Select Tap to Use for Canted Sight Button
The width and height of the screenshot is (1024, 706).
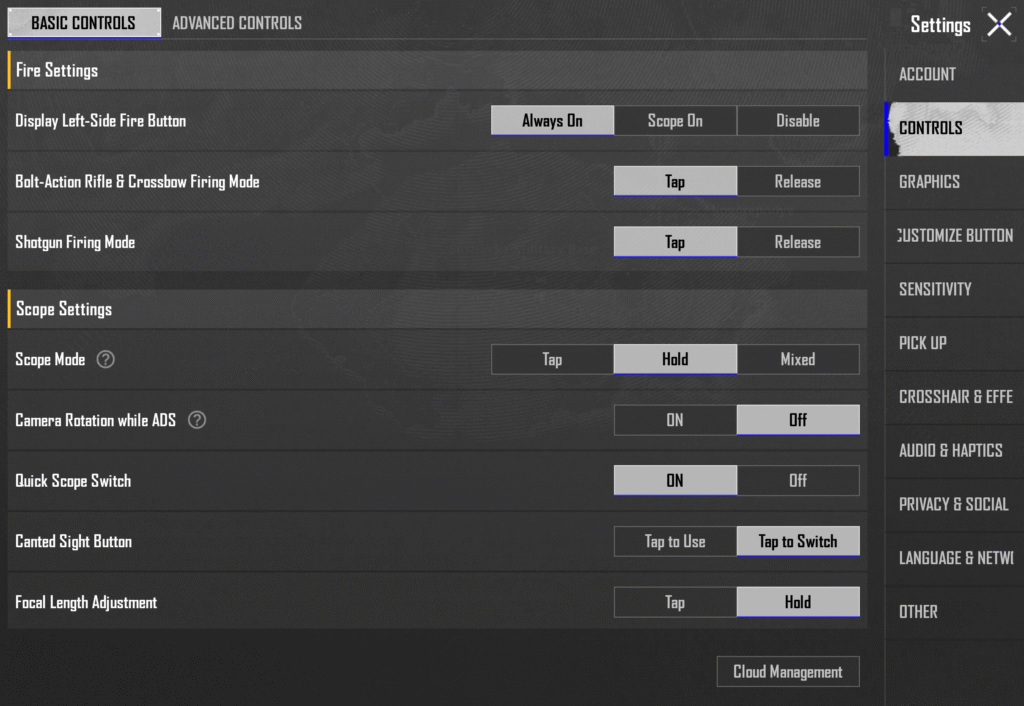click(x=675, y=542)
